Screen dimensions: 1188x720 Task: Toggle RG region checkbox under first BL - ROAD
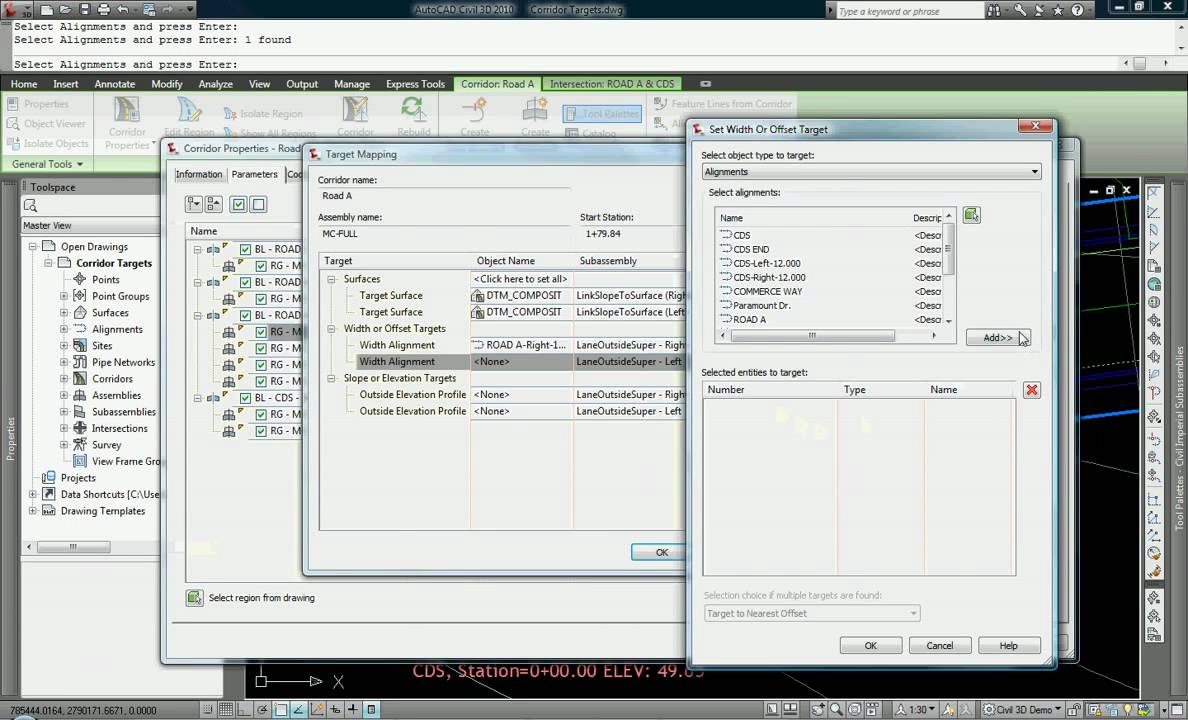pos(261,266)
